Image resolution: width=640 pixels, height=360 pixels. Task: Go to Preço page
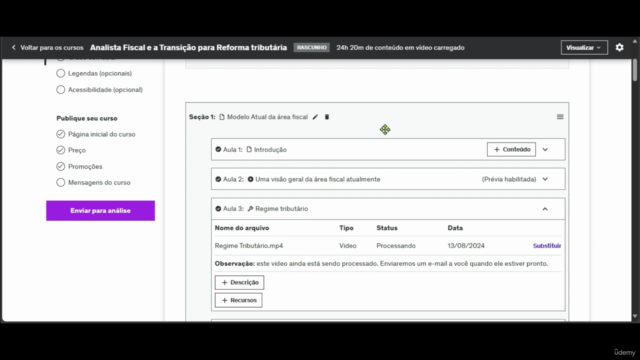click(x=77, y=150)
